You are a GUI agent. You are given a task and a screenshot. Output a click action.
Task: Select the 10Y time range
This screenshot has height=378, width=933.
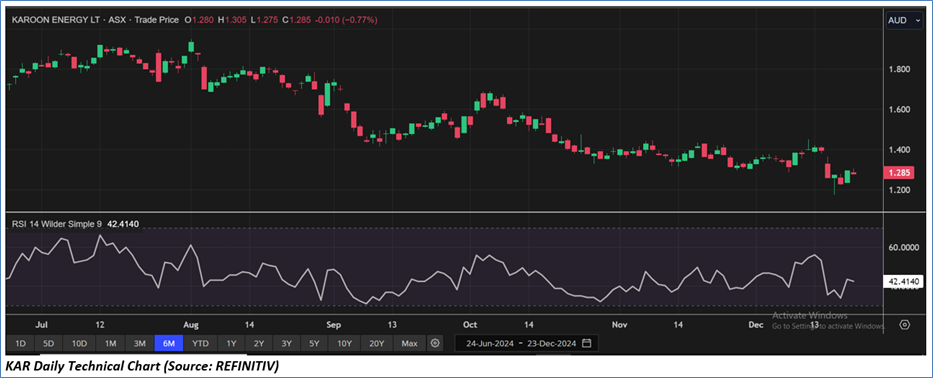tap(345, 343)
